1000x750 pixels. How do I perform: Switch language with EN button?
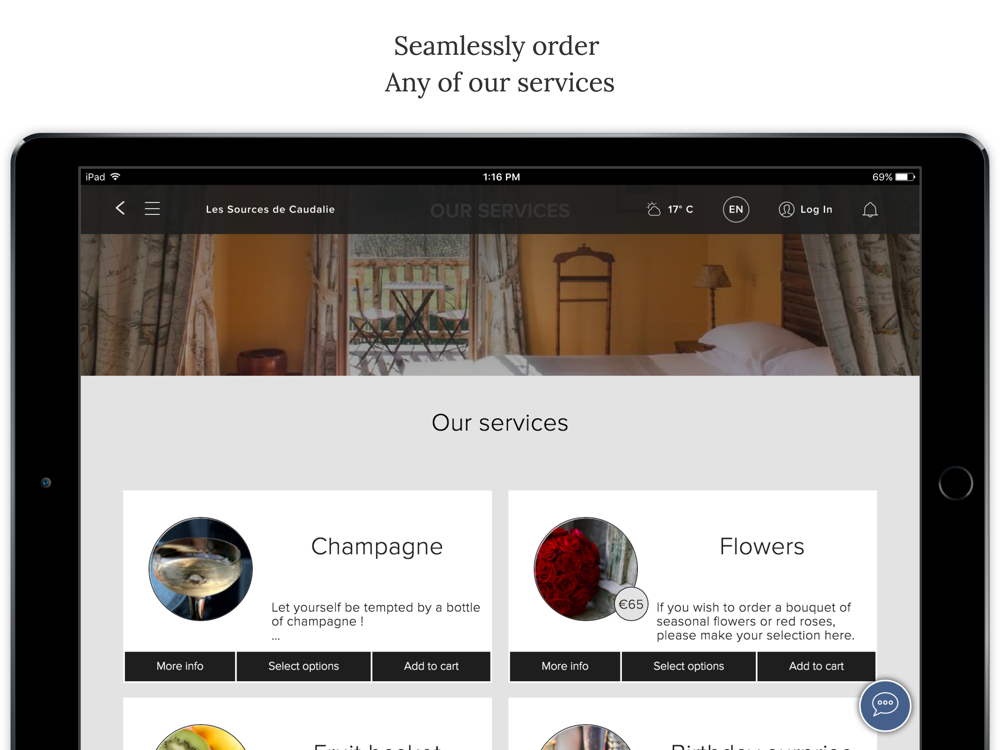(x=736, y=209)
